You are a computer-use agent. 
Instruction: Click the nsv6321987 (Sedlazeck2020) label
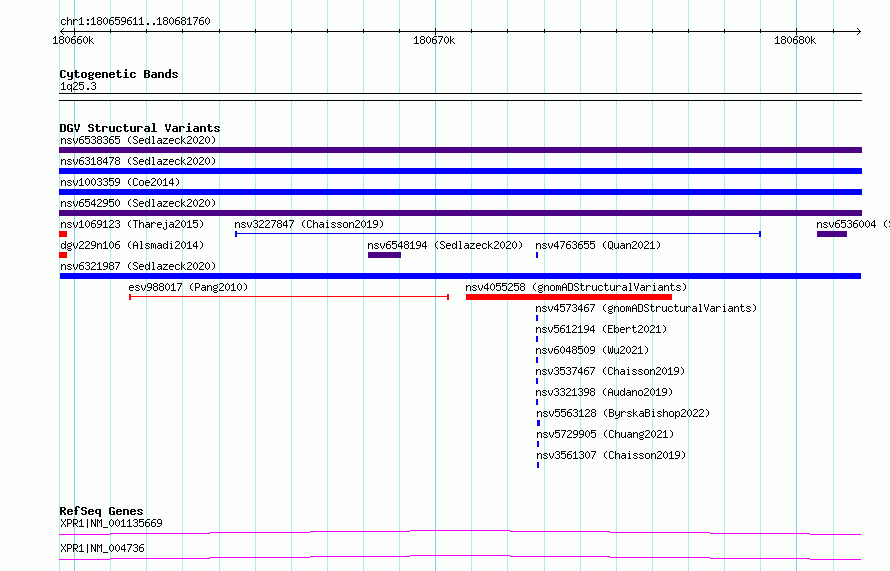138,266
